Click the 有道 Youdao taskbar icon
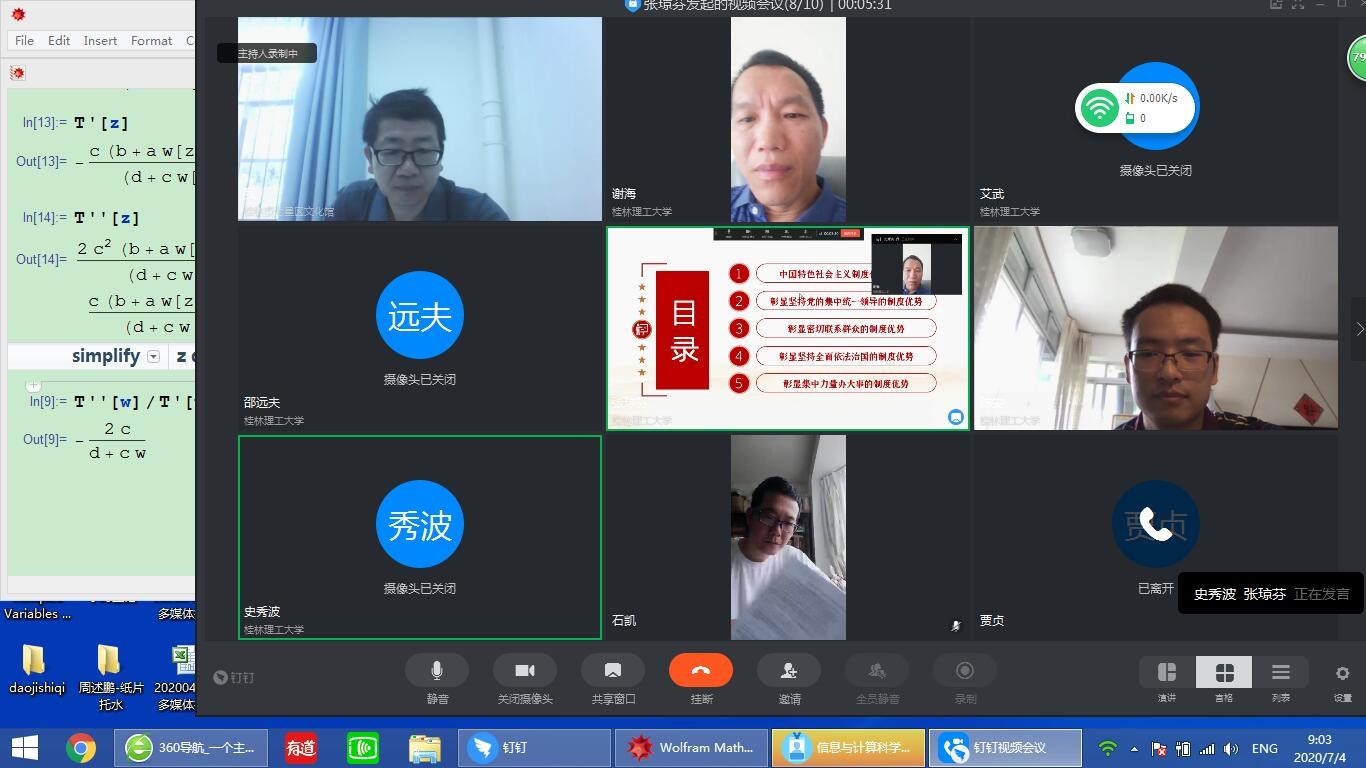Screen dimensions: 1366x768 coord(300,748)
